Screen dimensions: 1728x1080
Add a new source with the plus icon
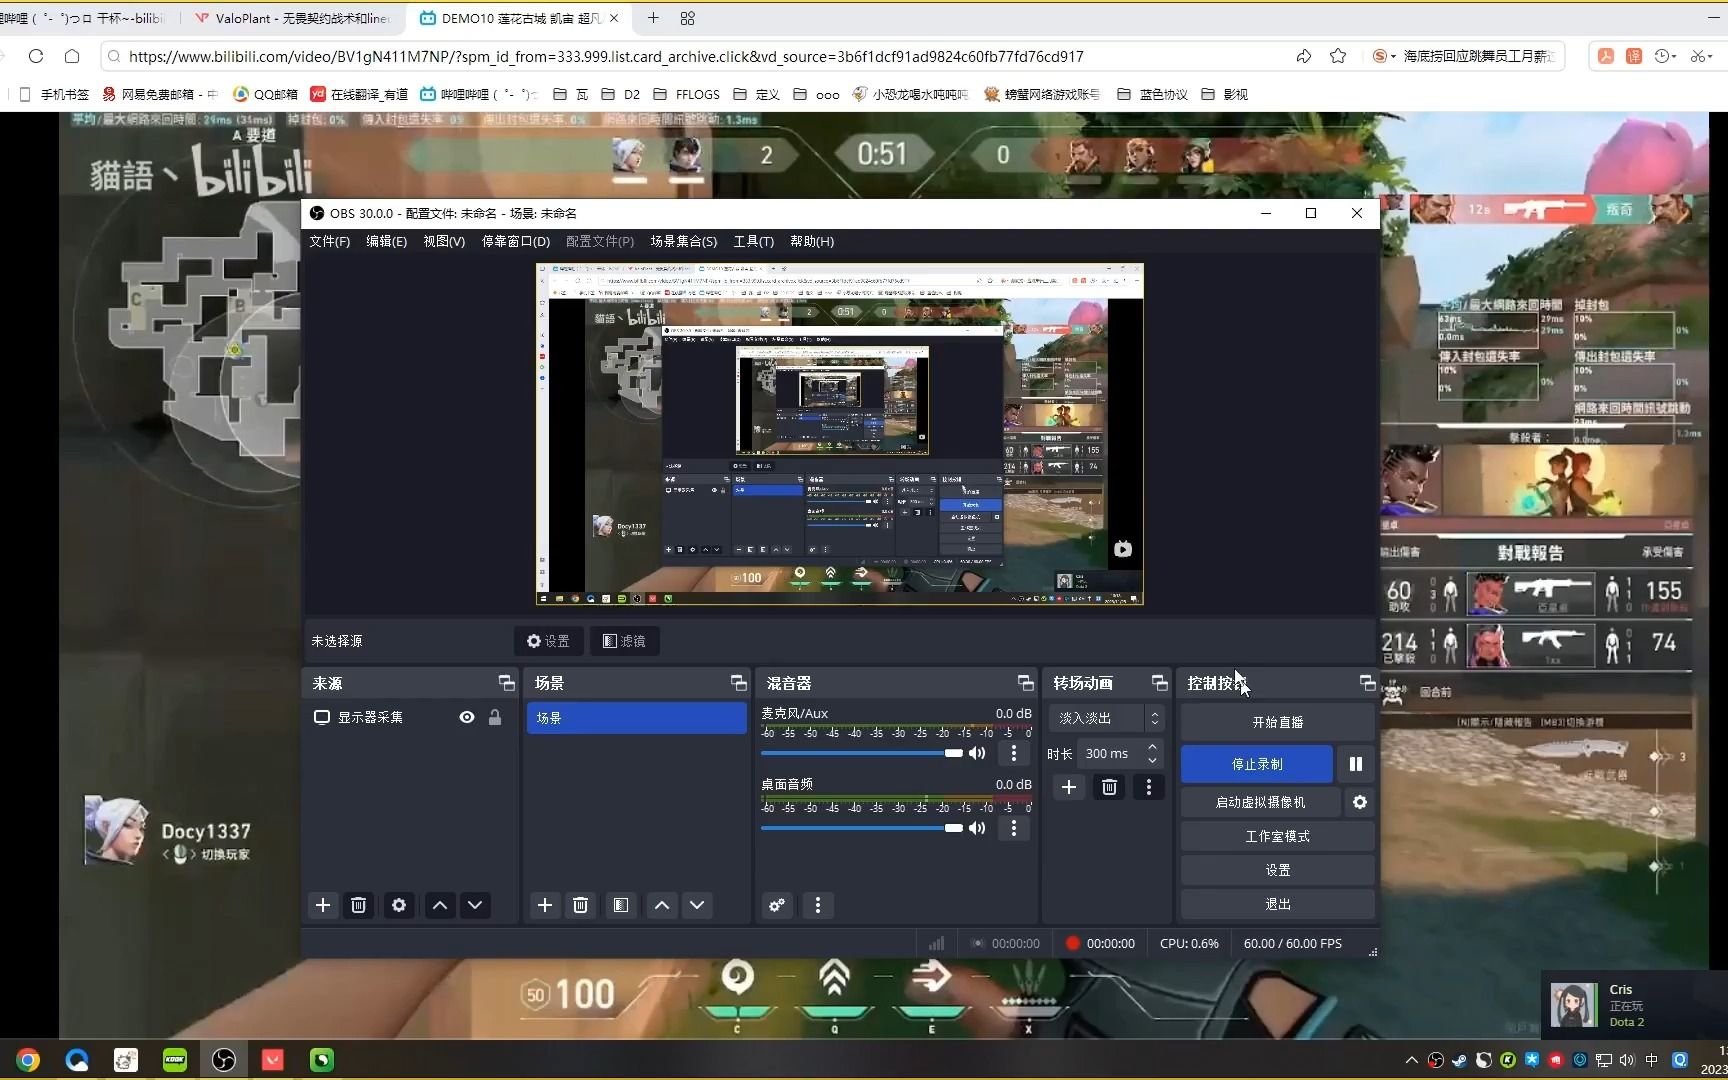322,905
